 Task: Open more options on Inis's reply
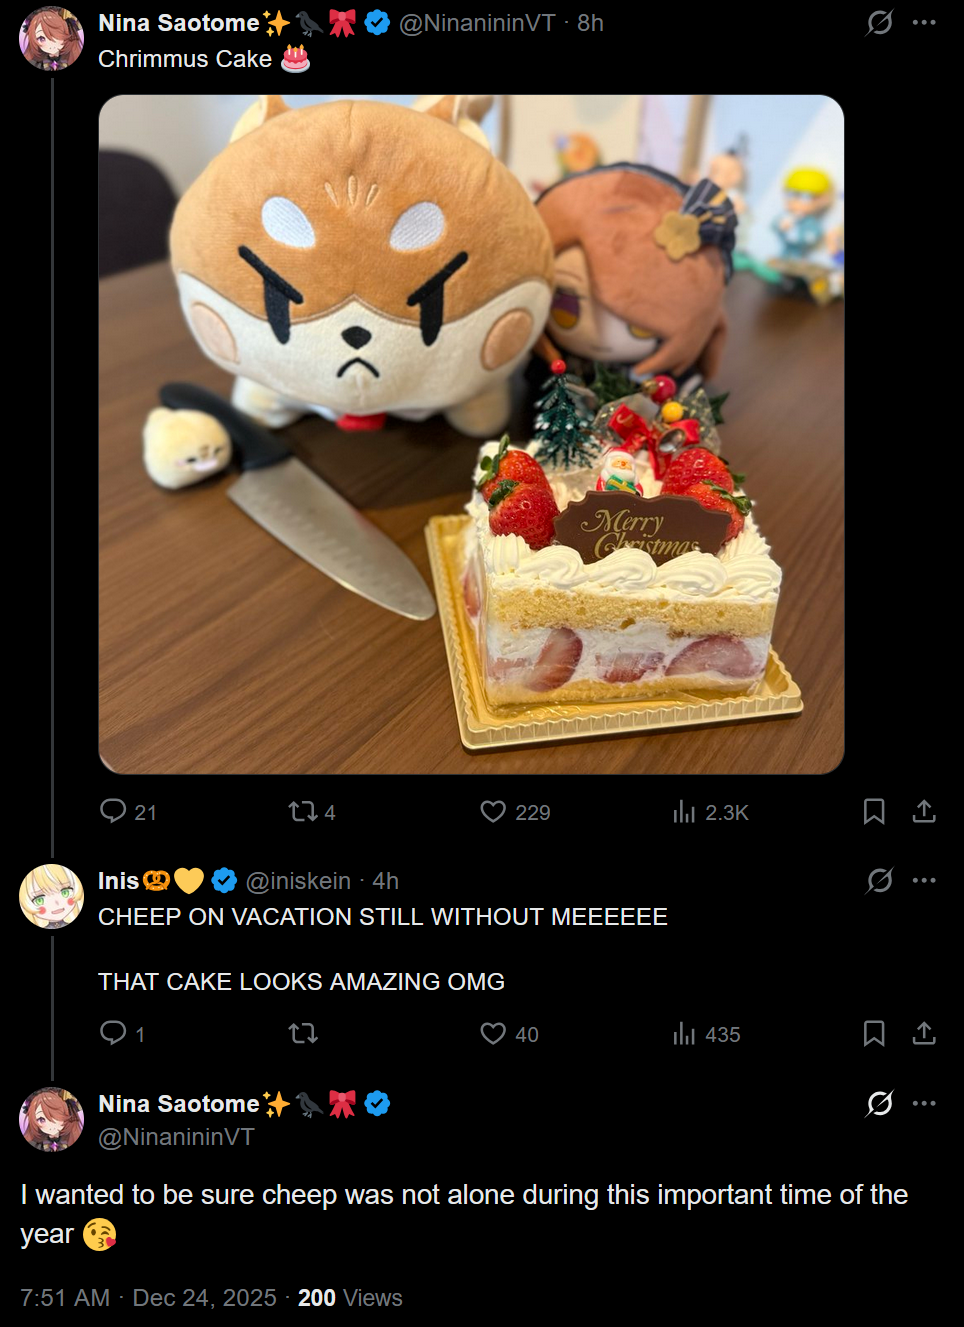pos(924,880)
